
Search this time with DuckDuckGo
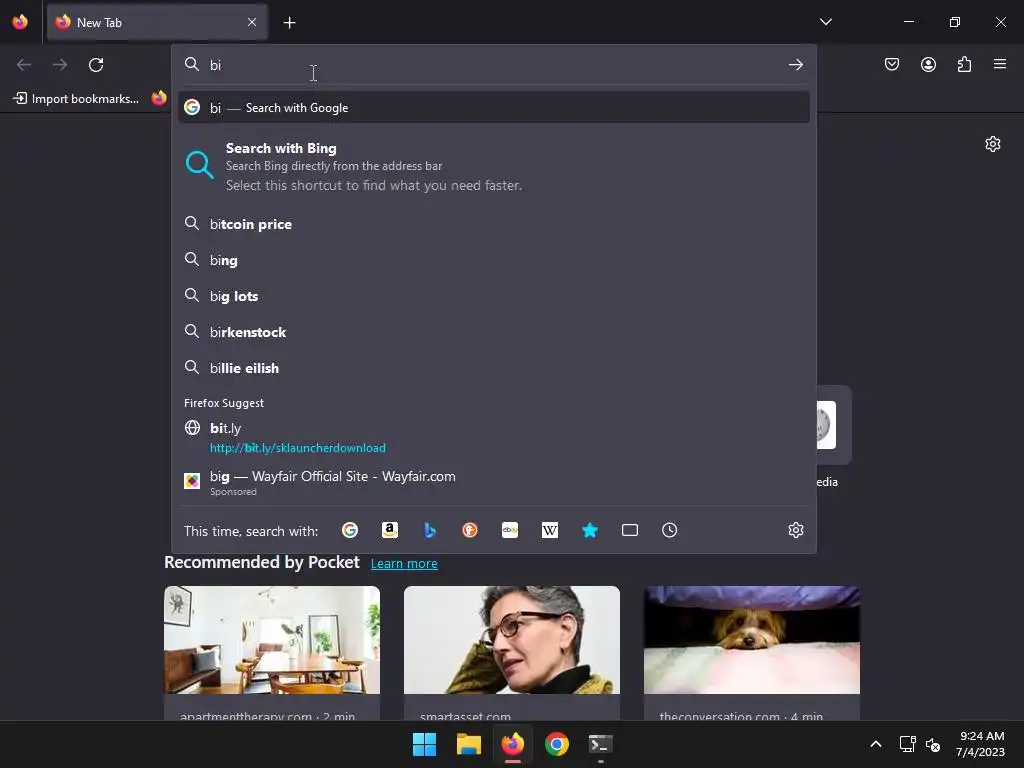(470, 530)
